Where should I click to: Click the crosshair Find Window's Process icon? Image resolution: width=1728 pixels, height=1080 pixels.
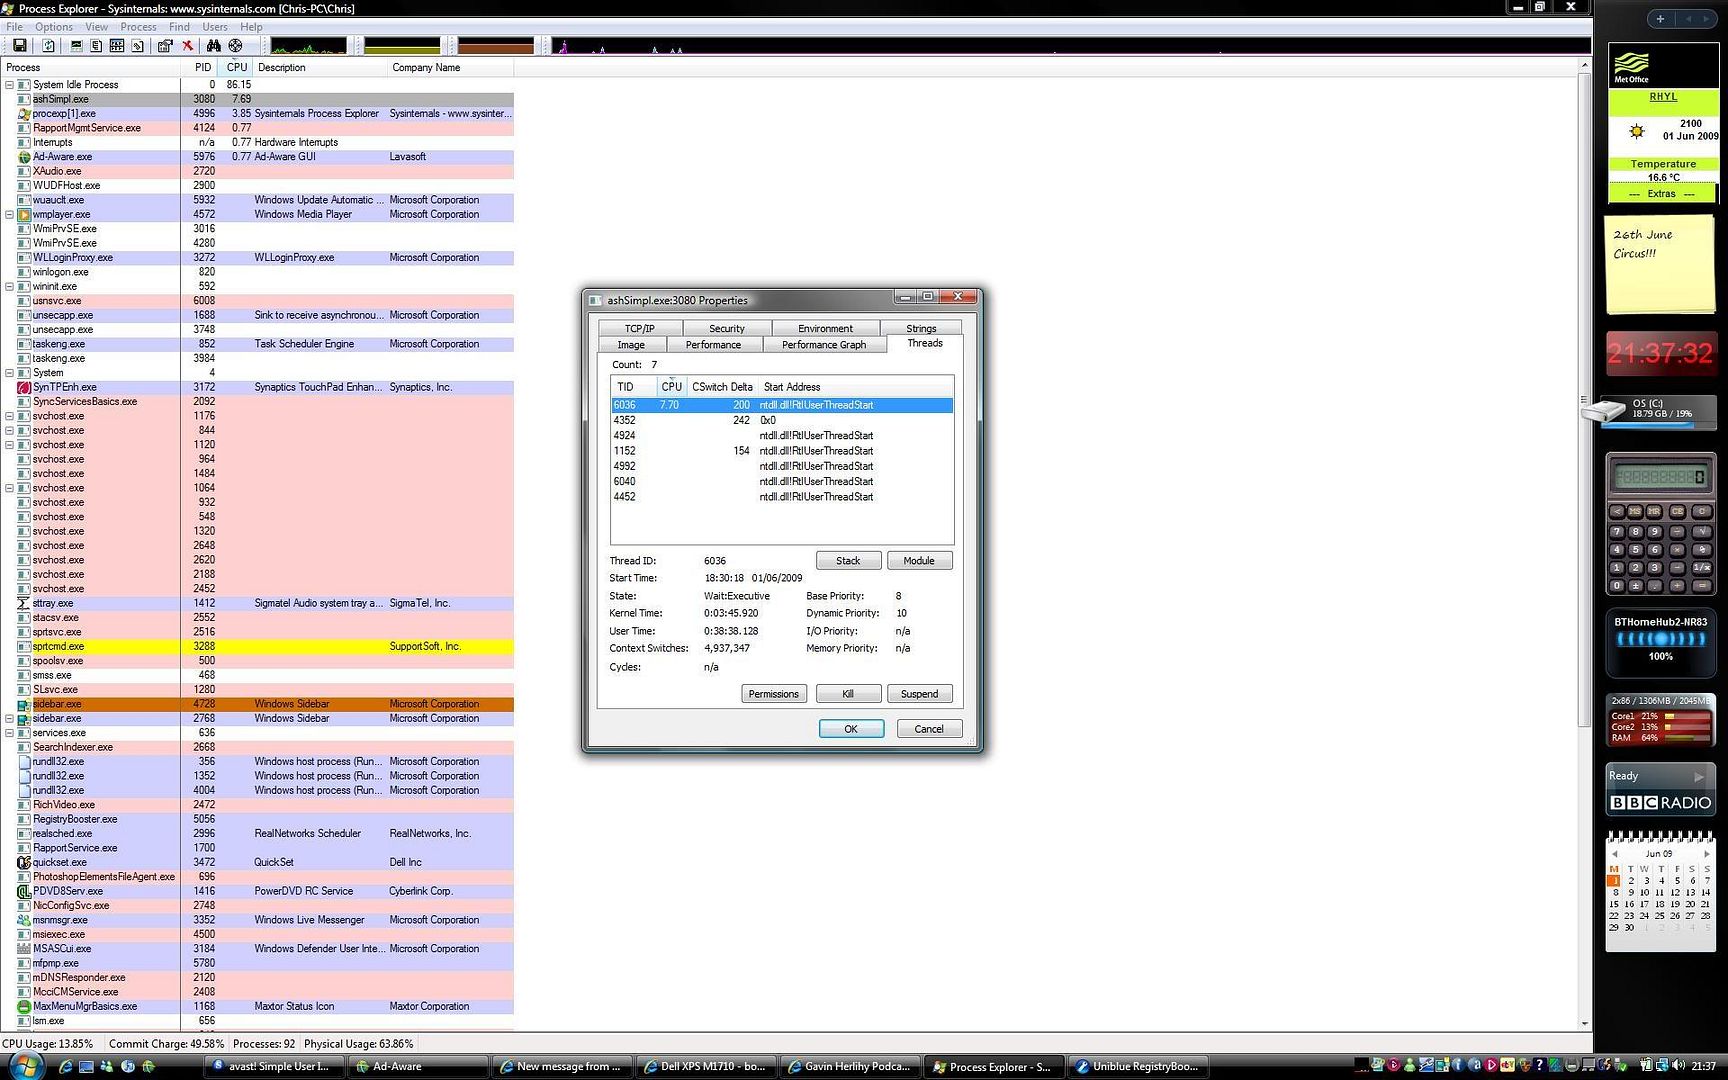[x=235, y=46]
